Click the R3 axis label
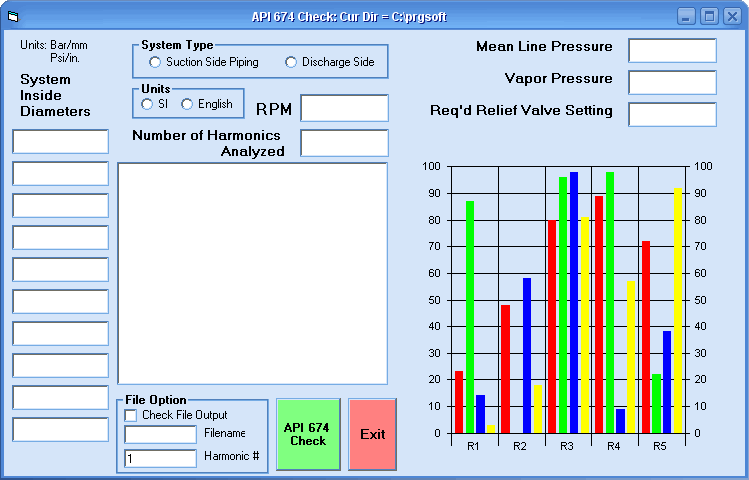 pyautogui.click(x=567, y=446)
